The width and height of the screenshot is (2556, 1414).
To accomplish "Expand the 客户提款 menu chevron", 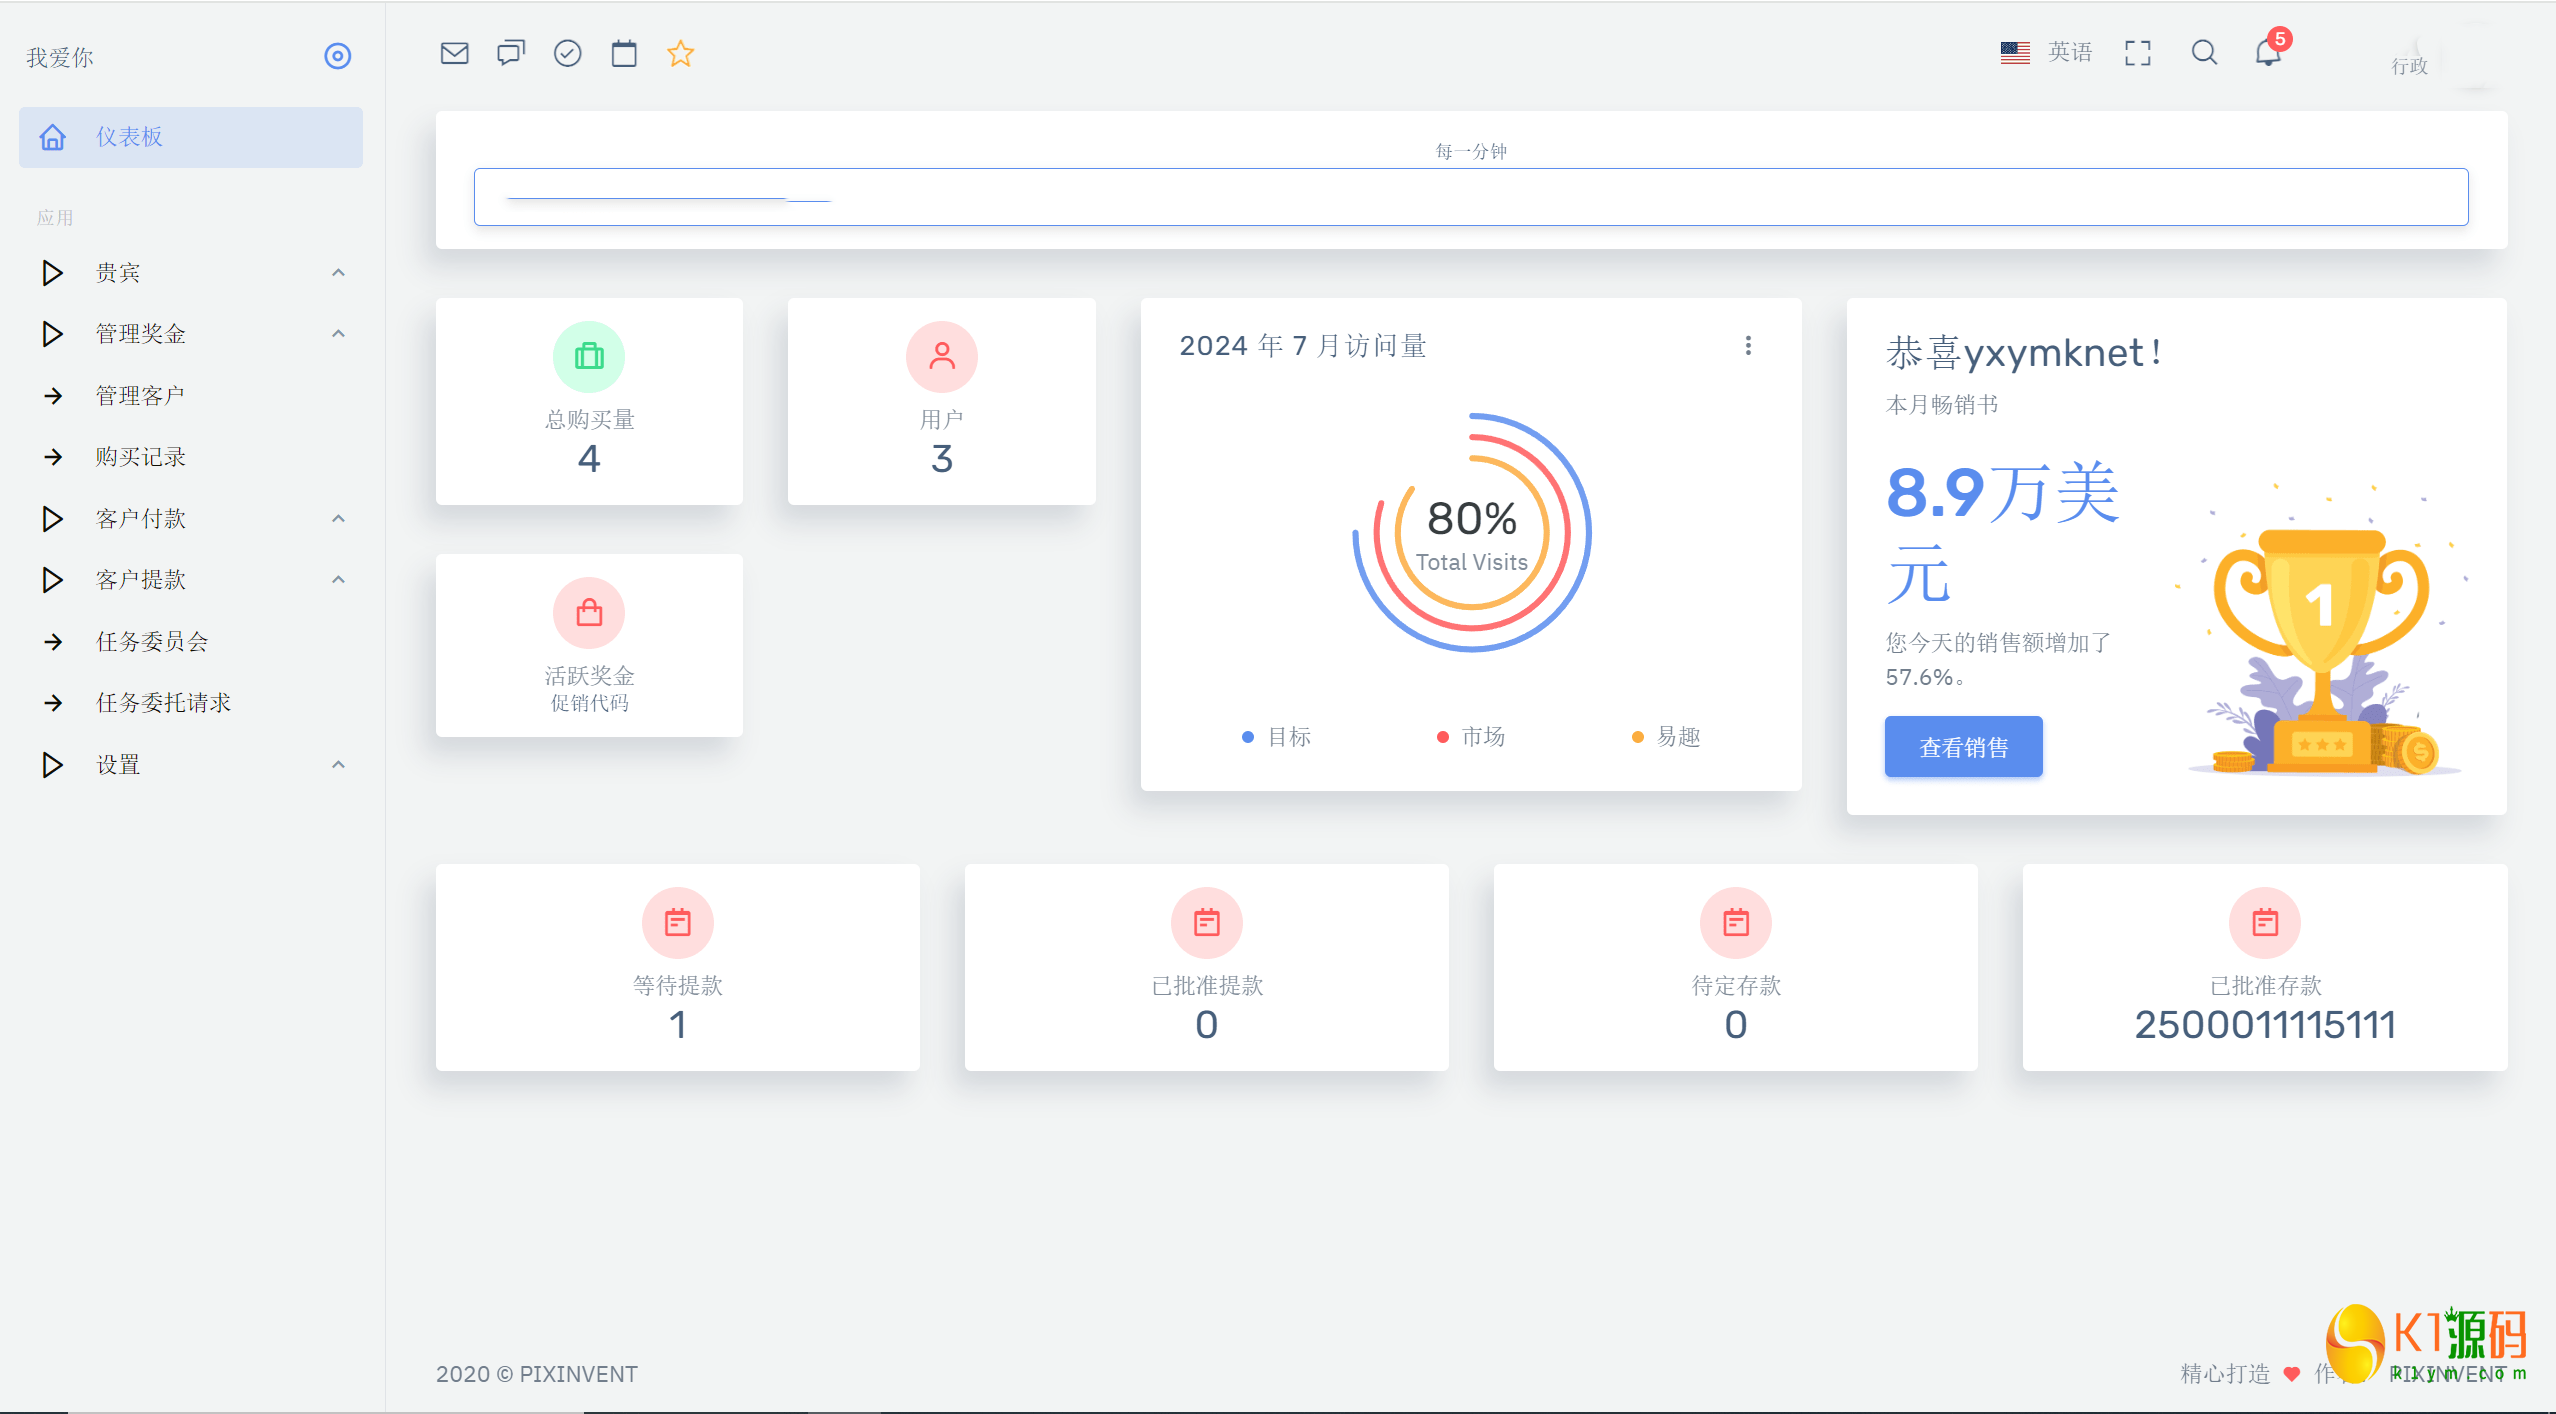I will pos(338,580).
